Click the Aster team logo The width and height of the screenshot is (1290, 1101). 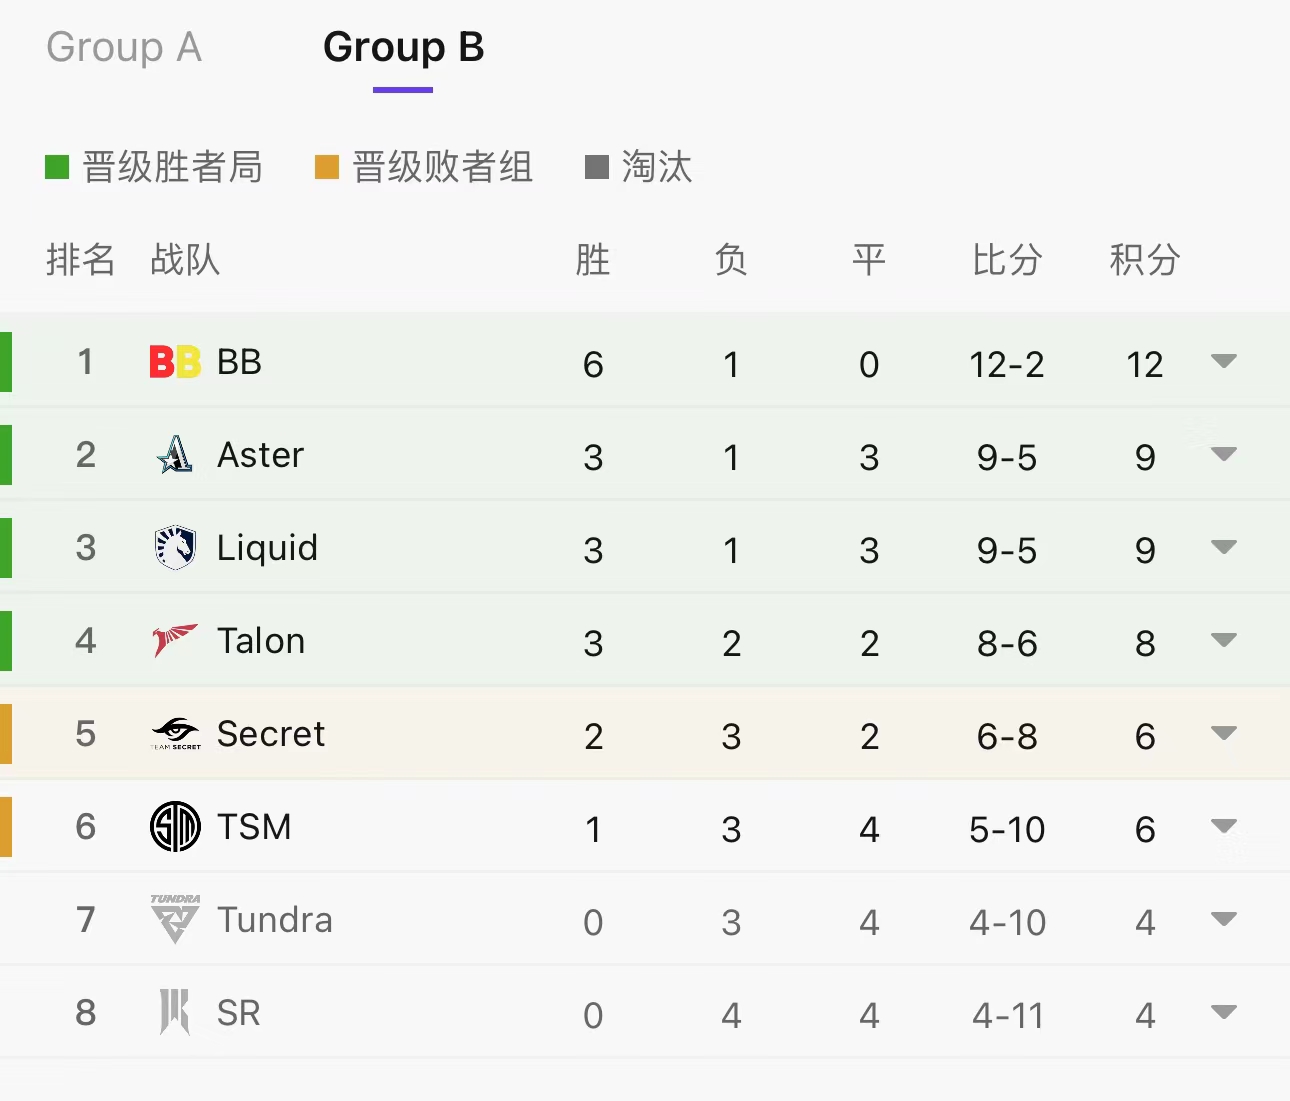click(175, 455)
